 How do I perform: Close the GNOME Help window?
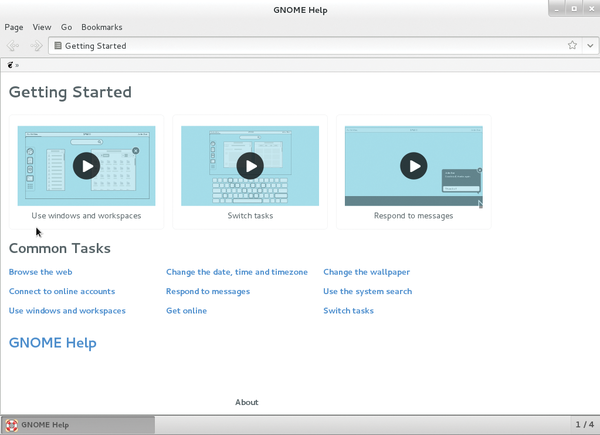[x=591, y=9]
